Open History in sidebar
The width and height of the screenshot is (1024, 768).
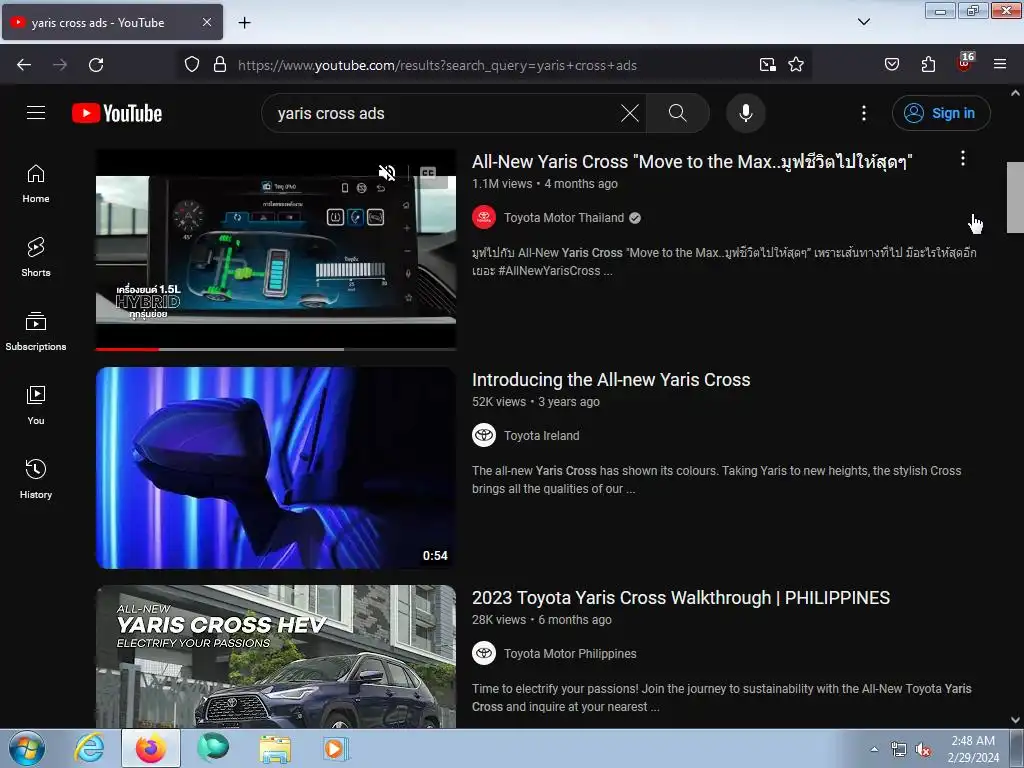tap(36, 479)
